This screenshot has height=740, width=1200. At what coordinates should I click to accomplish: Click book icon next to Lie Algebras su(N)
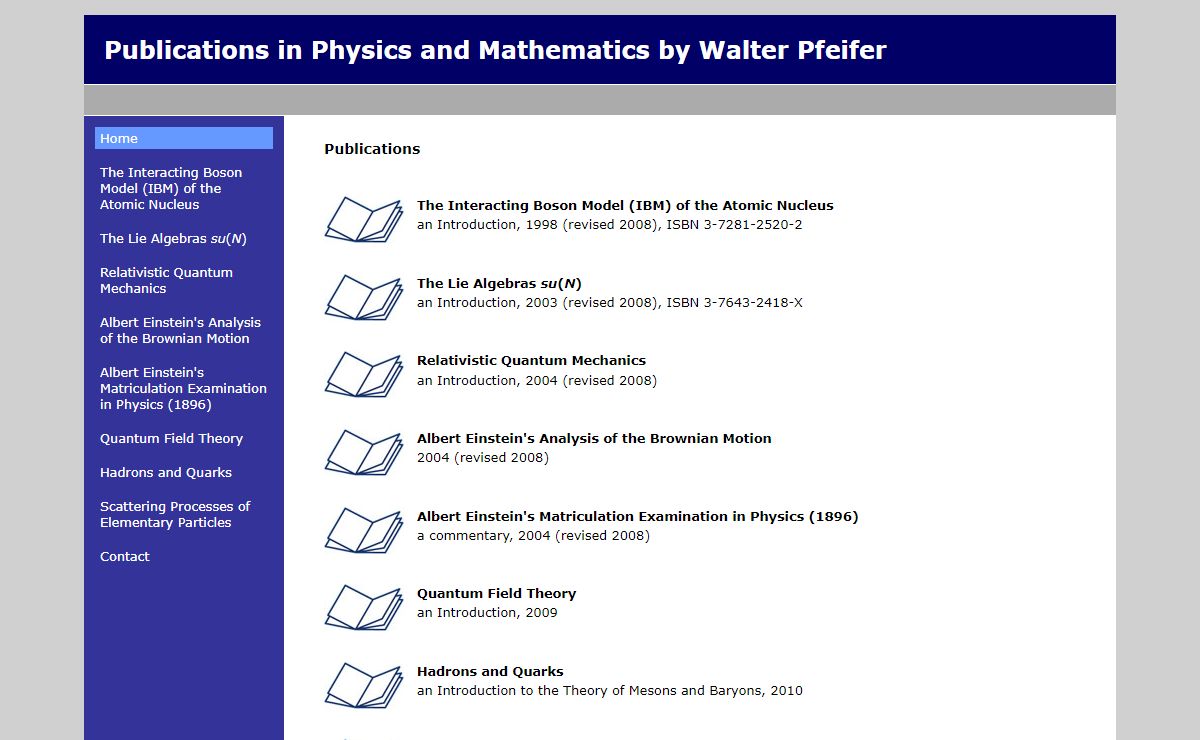(x=363, y=296)
